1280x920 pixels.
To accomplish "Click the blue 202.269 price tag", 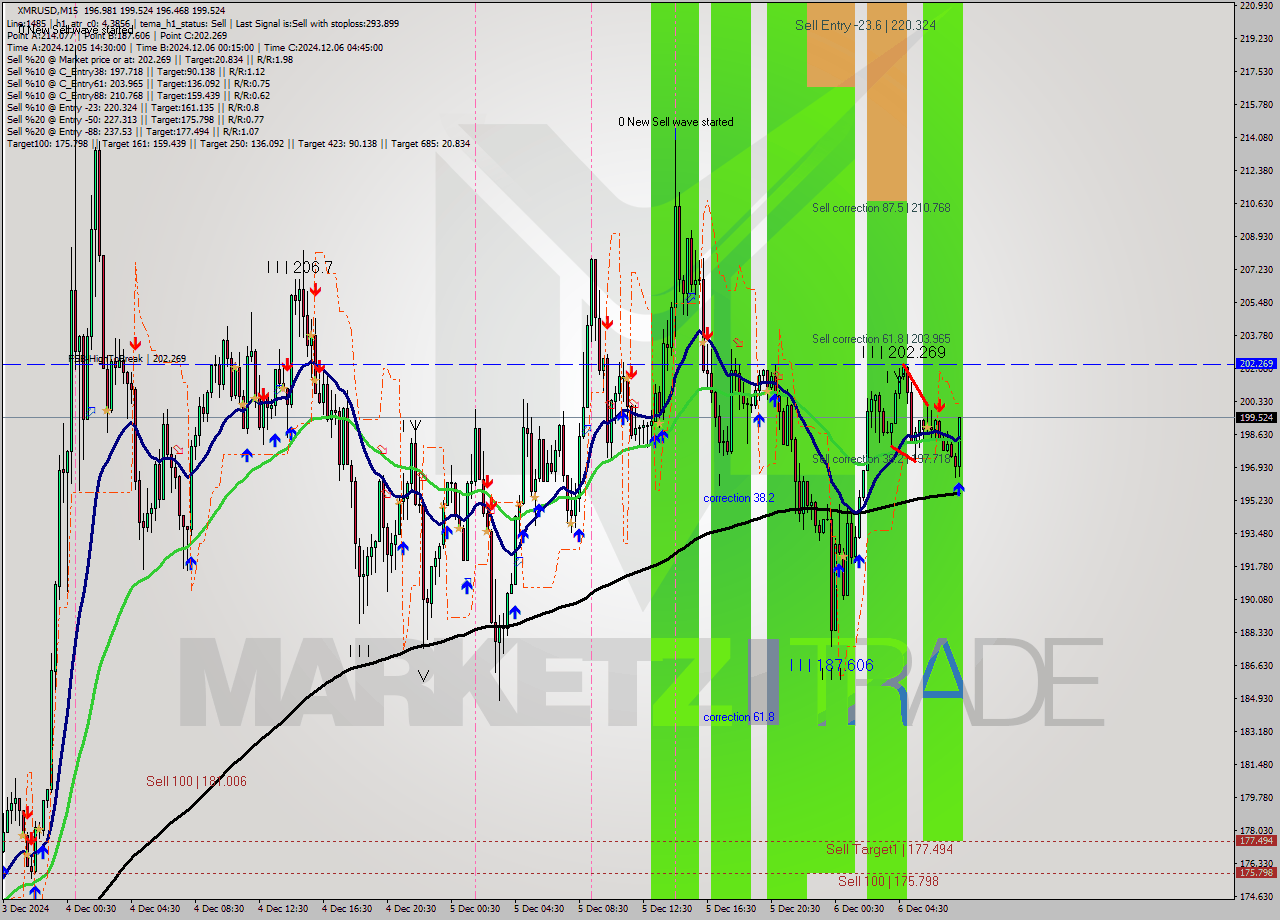I will pyautogui.click(x=1256, y=364).
